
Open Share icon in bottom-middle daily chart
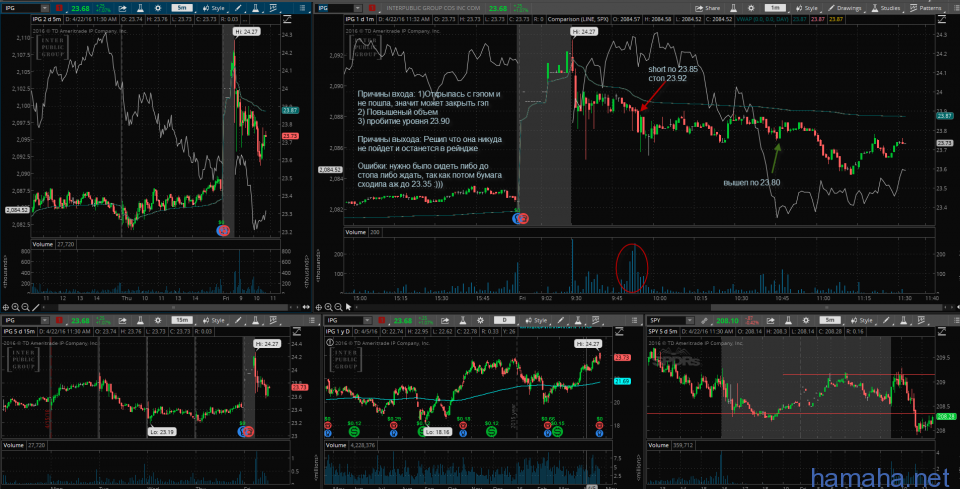[x=444, y=321]
